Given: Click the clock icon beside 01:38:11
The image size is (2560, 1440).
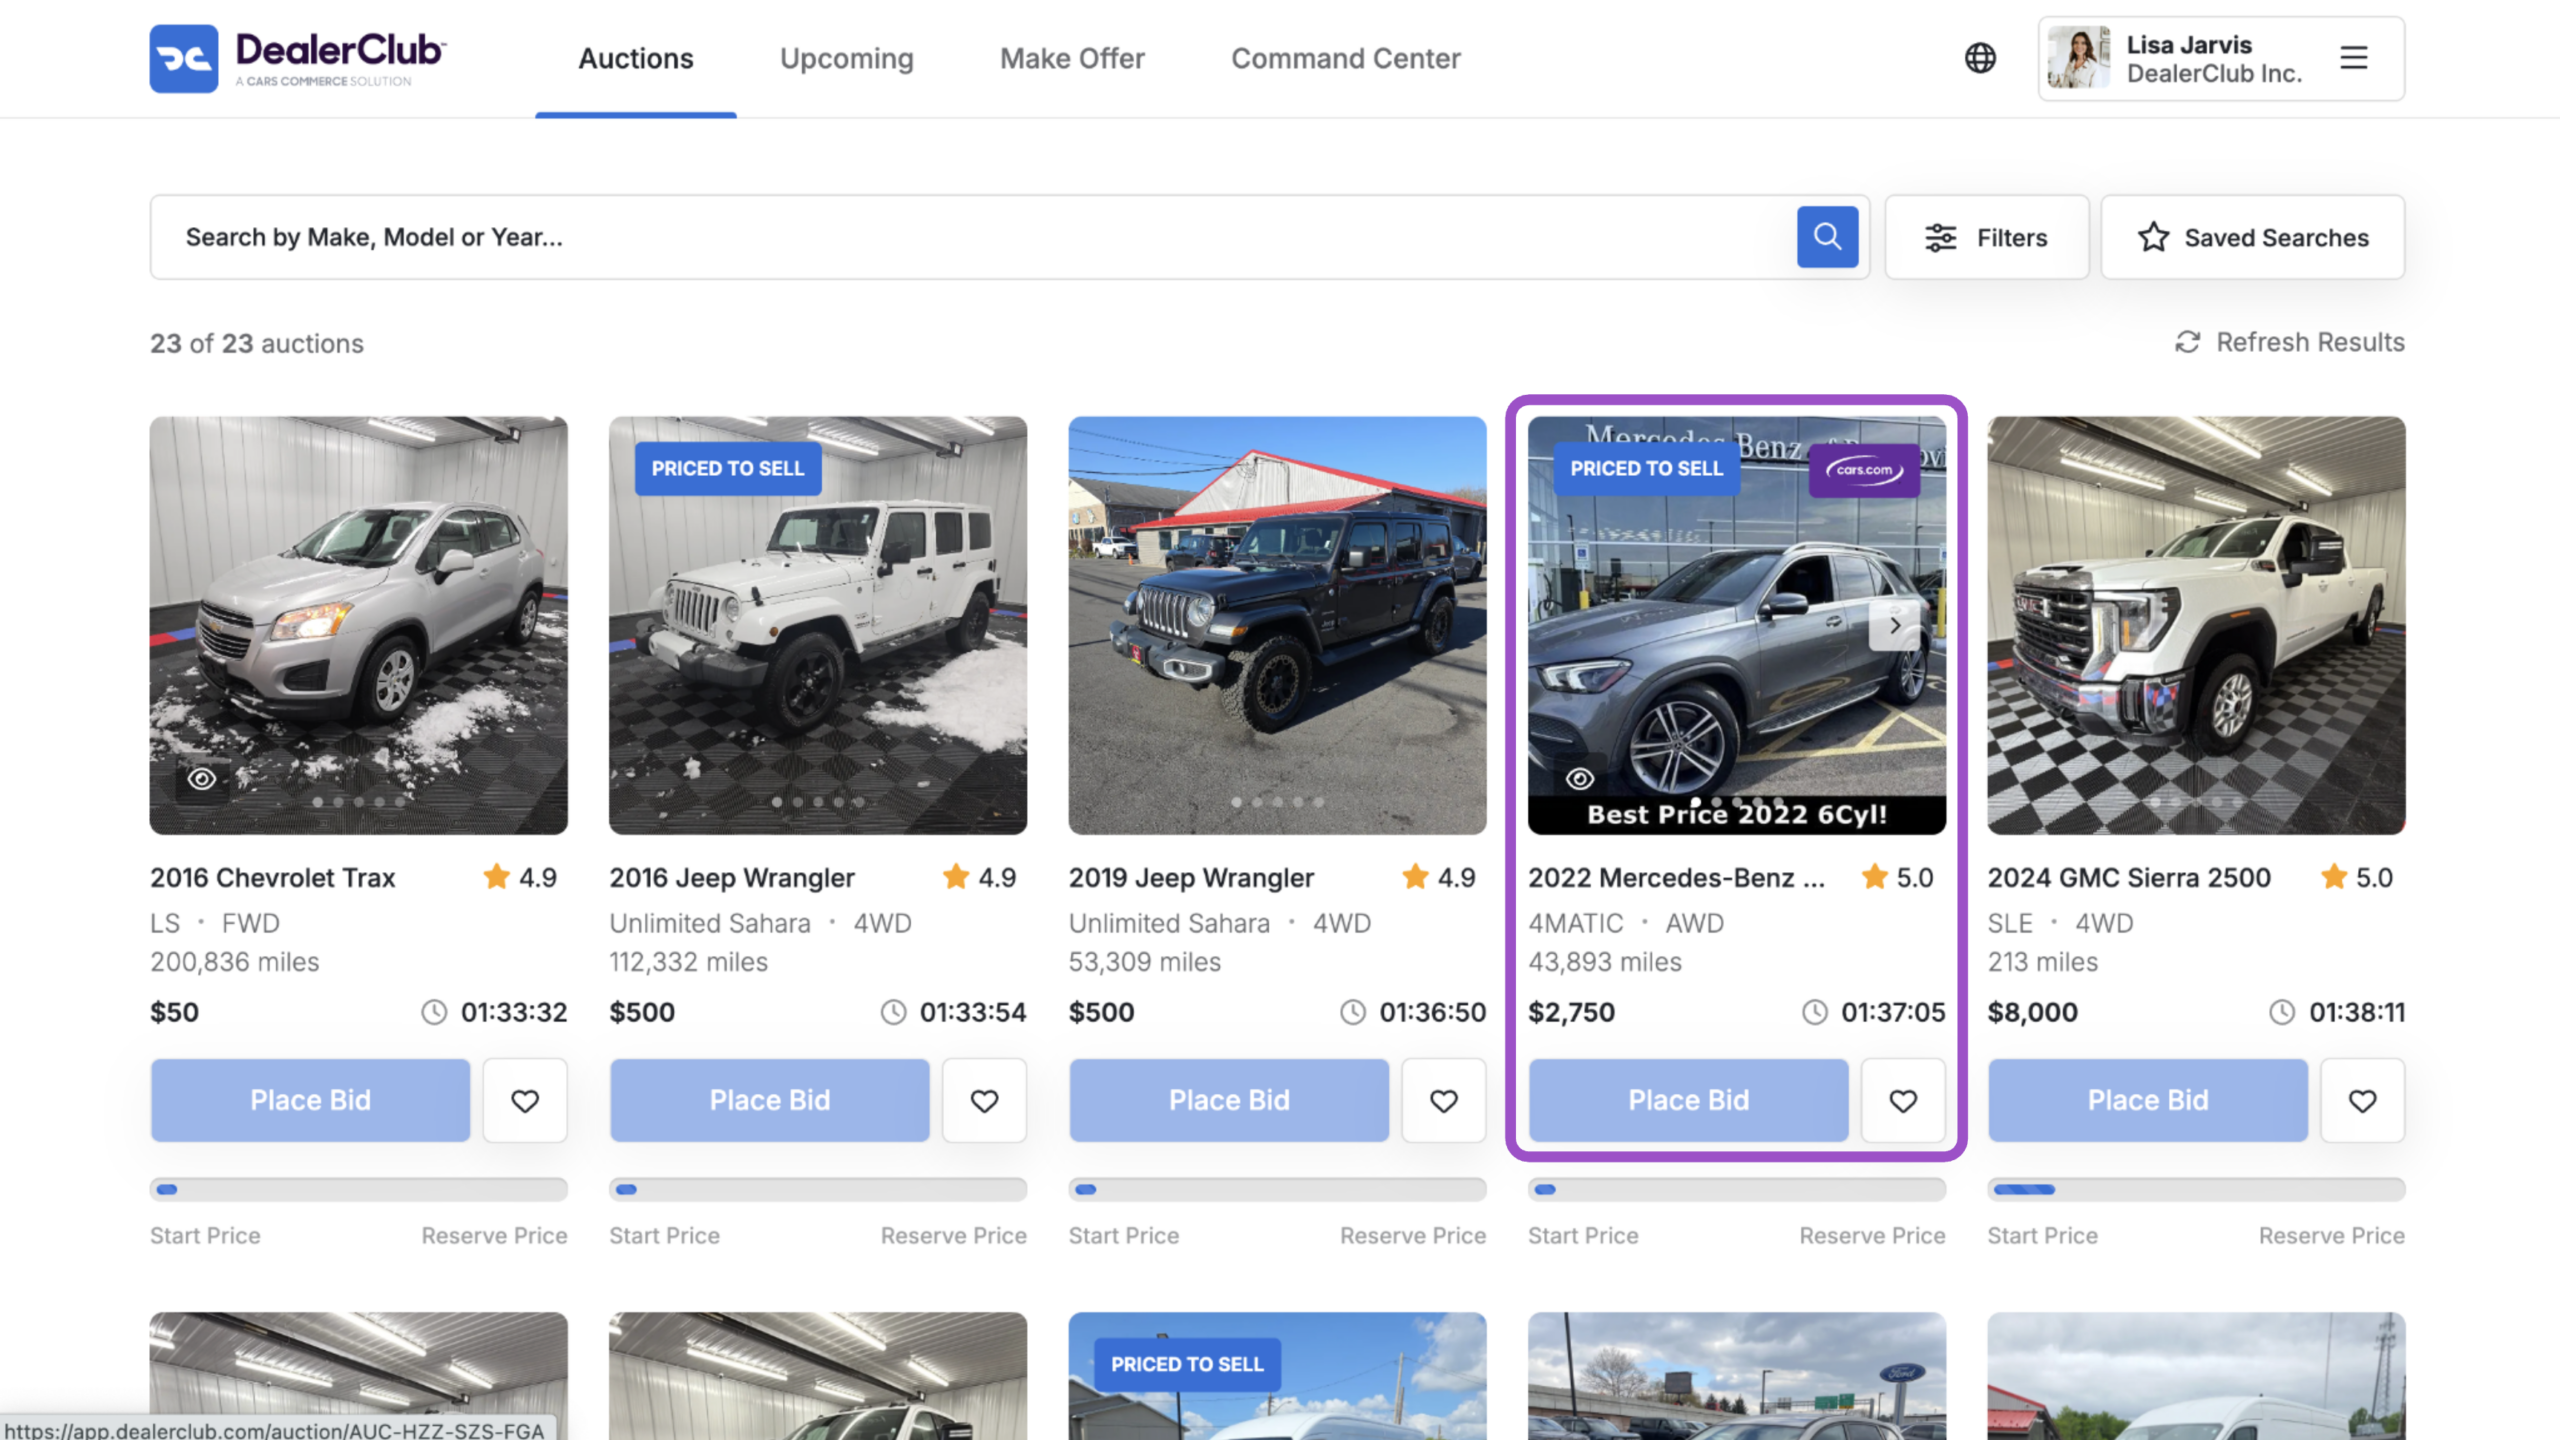Looking at the screenshot, I should pyautogui.click(x=2282, y=1012).
